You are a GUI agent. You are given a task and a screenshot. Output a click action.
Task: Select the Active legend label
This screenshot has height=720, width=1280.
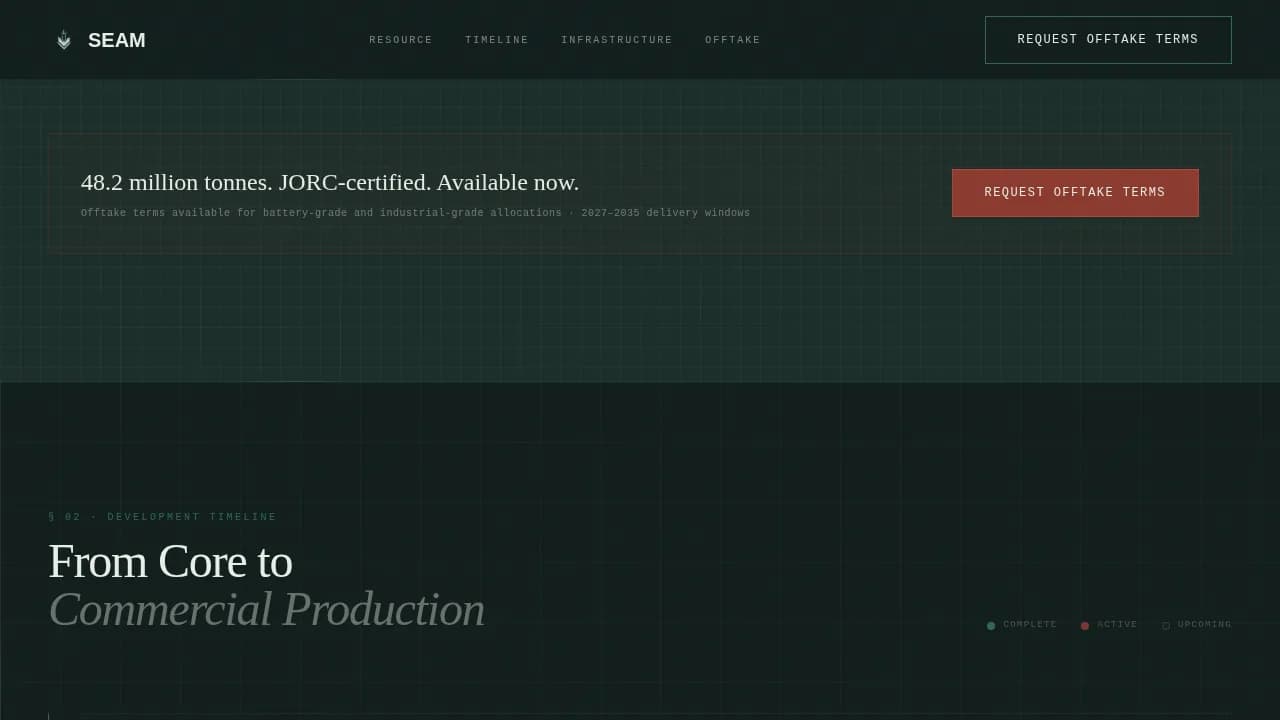pos(1117,624)
